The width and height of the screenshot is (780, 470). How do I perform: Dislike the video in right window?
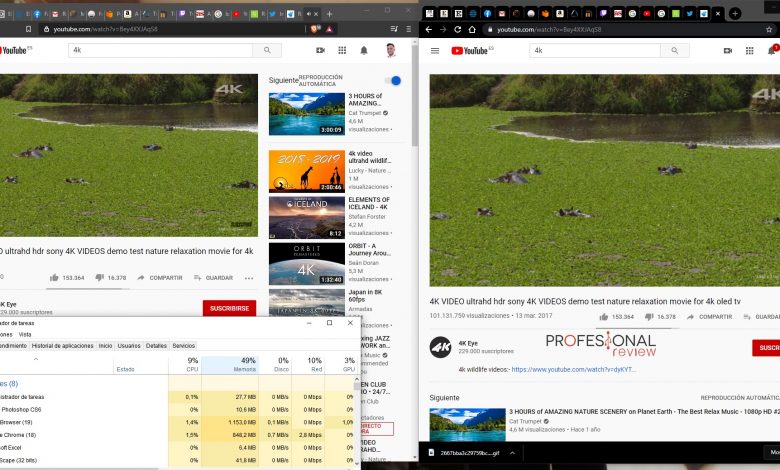coord(649,317)
